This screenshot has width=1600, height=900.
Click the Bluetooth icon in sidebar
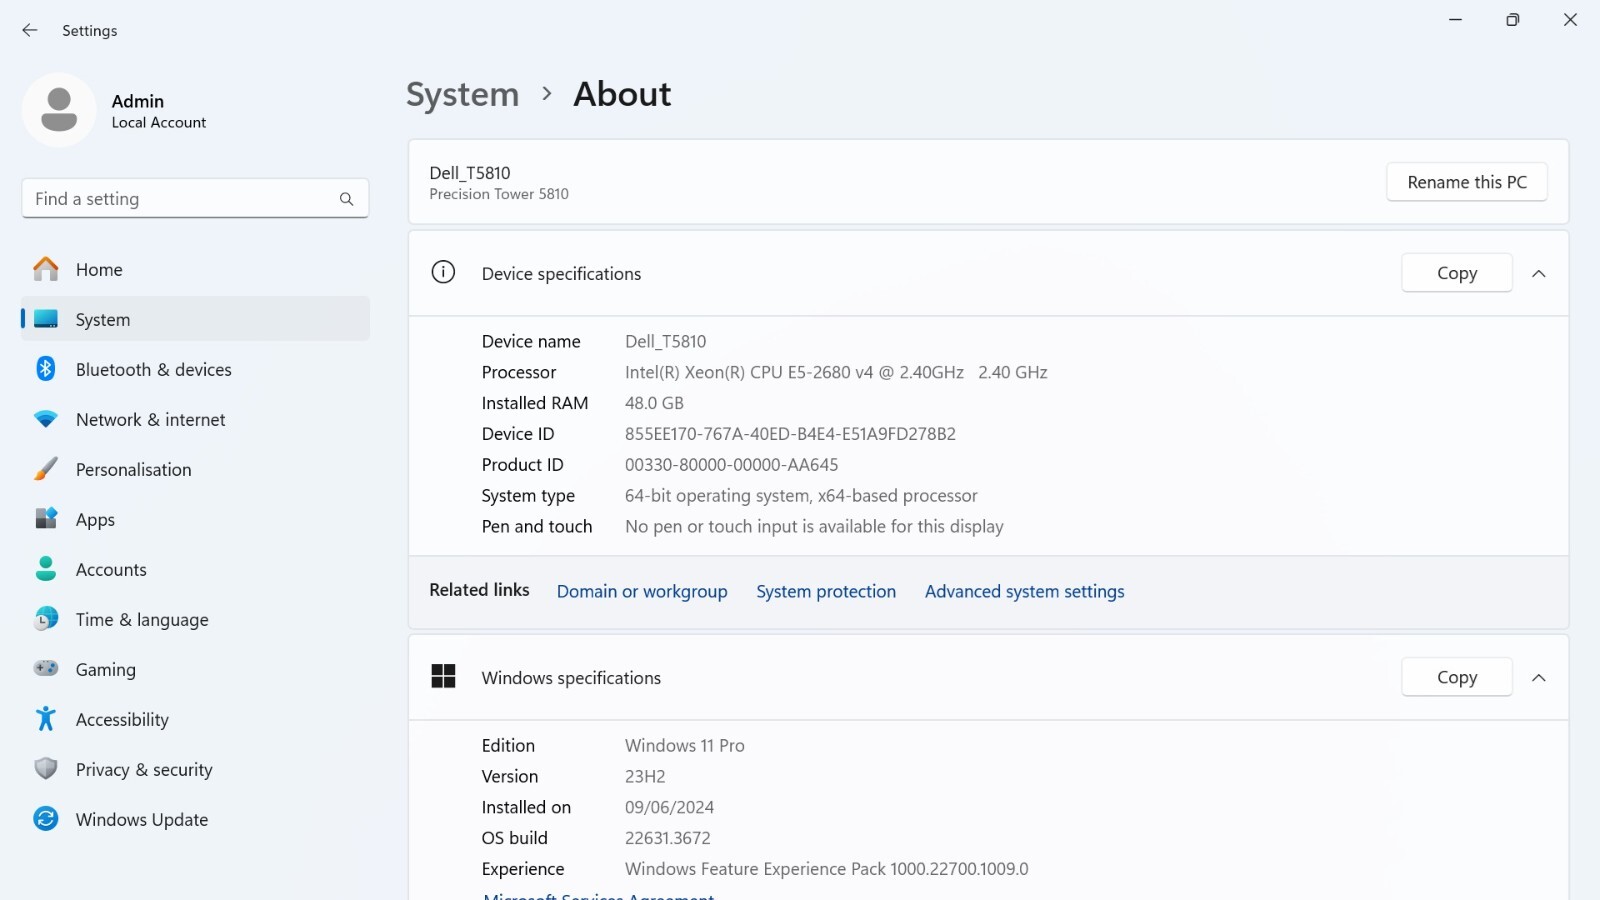click(46, 369)
